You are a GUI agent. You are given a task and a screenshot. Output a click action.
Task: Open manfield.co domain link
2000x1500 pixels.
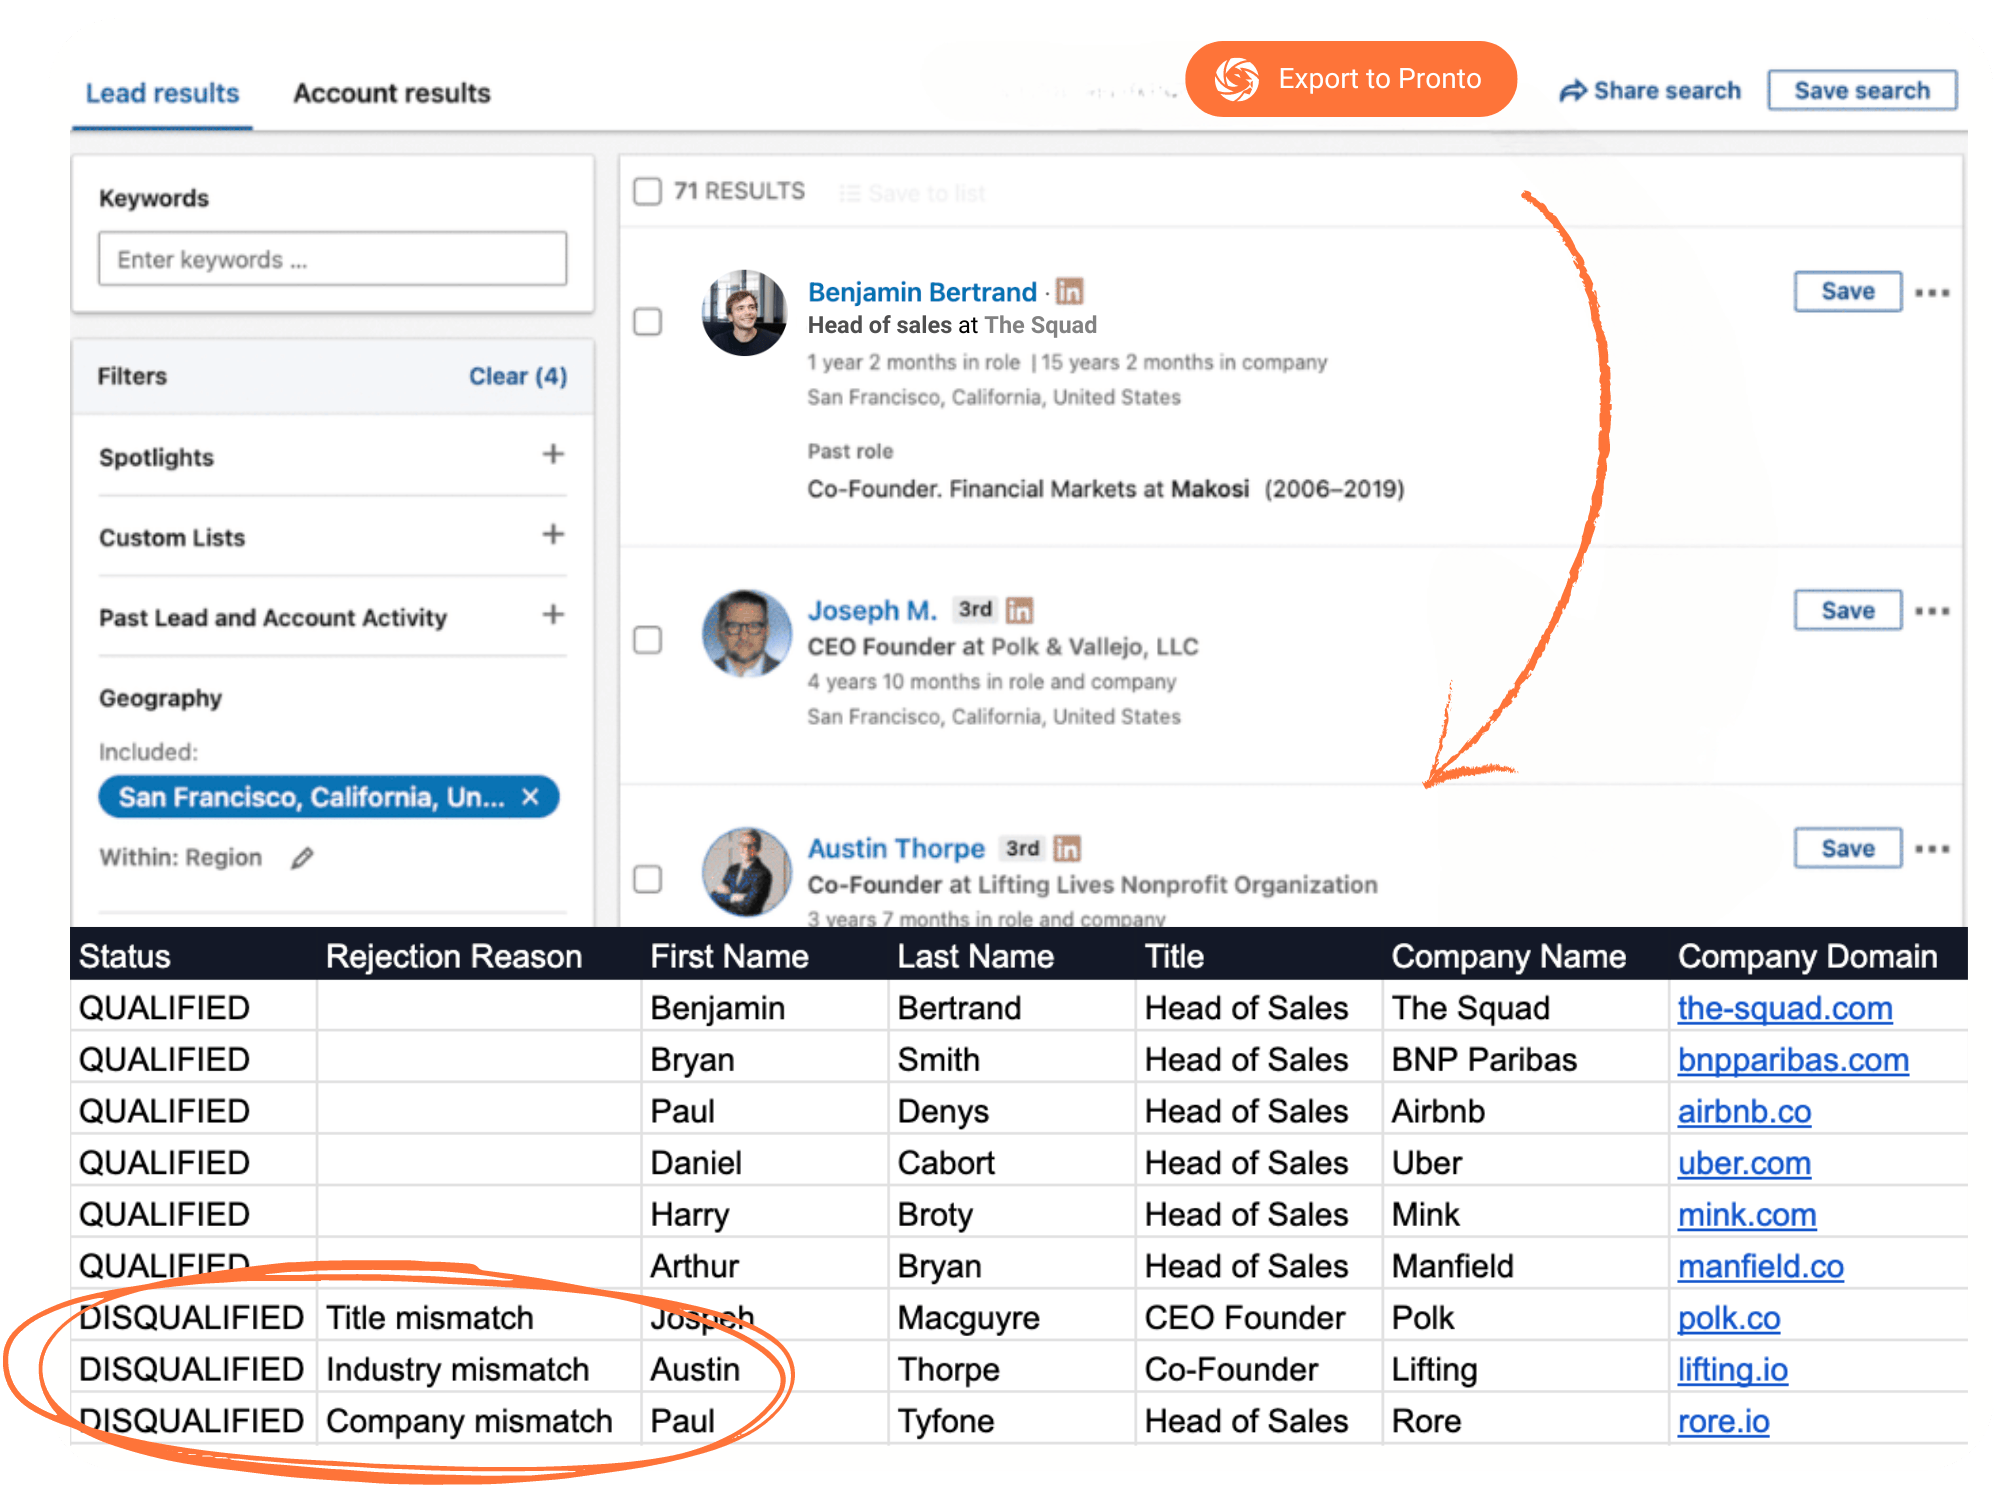pyautogui.click(x=1760, y=1267)
